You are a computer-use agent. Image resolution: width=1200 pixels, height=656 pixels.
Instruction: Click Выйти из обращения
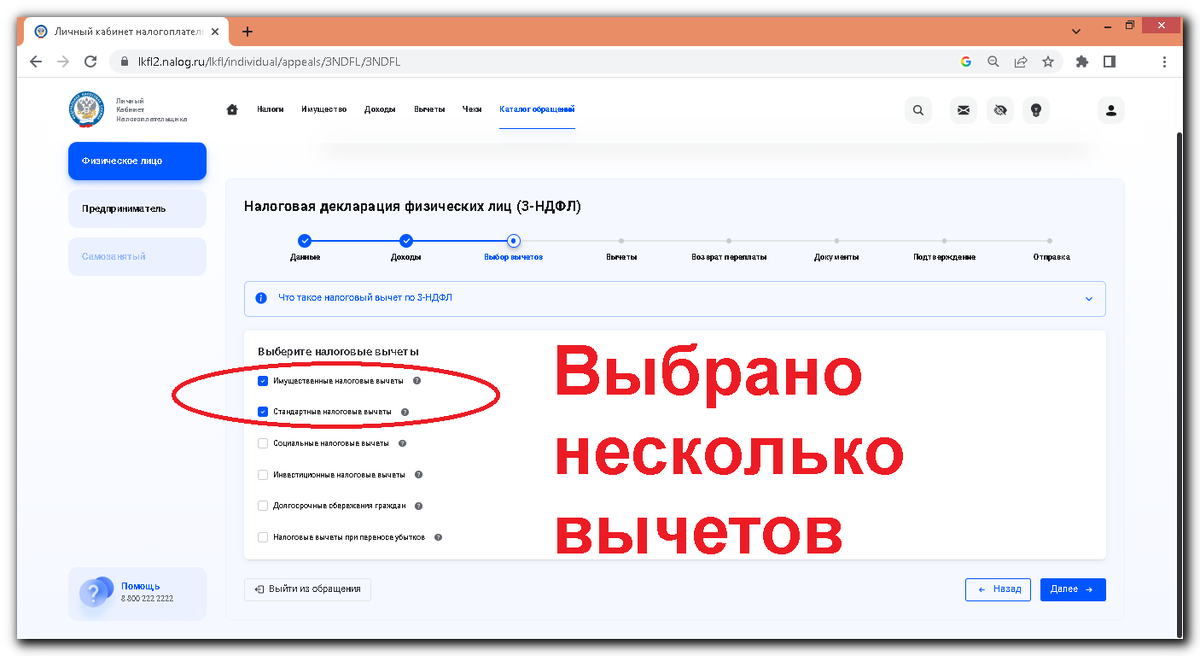point(307,589)
